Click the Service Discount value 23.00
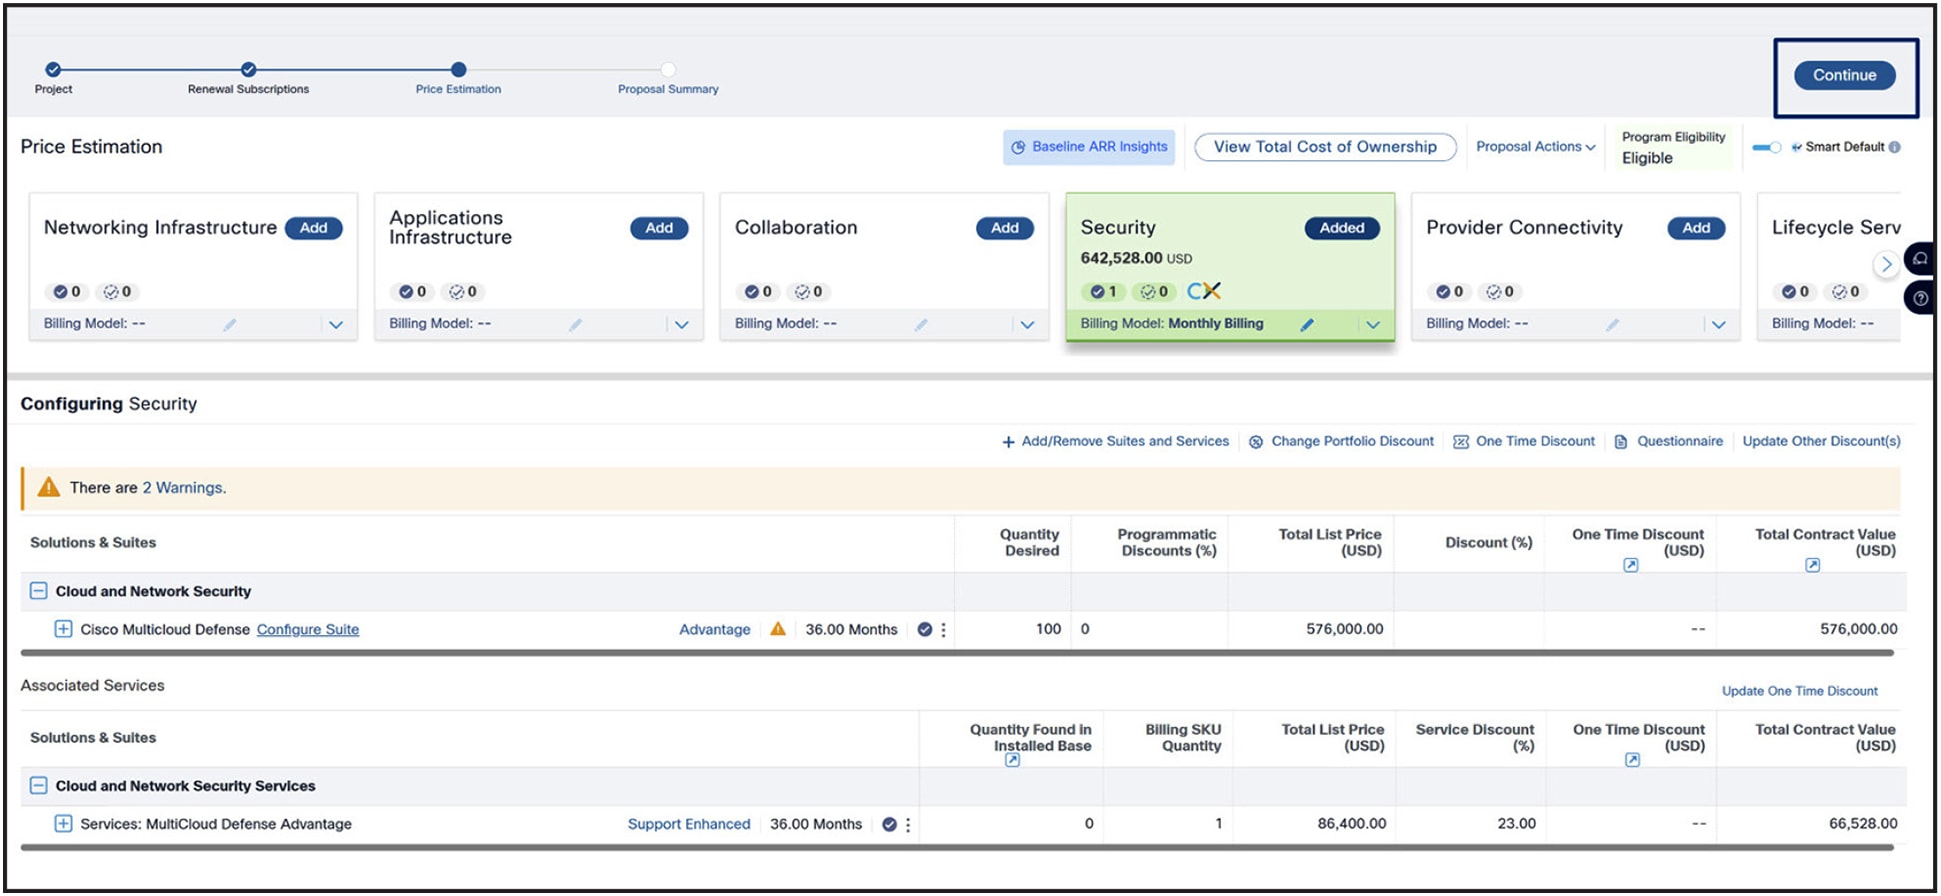Image resolution: width=1941 pixels, height=896 pixels. coord(1516,824)
